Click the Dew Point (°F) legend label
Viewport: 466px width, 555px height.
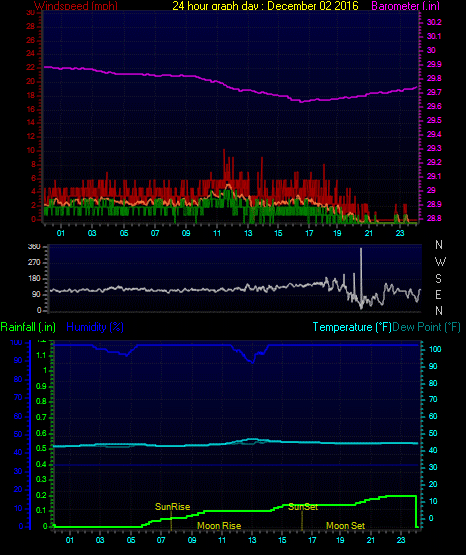coord(426,327)
